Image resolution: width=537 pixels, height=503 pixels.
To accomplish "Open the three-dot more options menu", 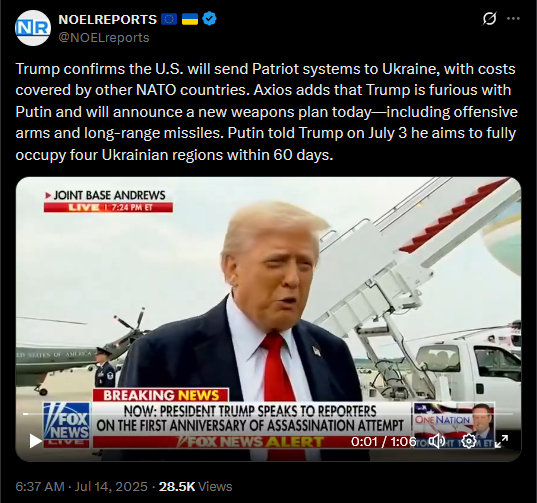I will click(513, 19).
